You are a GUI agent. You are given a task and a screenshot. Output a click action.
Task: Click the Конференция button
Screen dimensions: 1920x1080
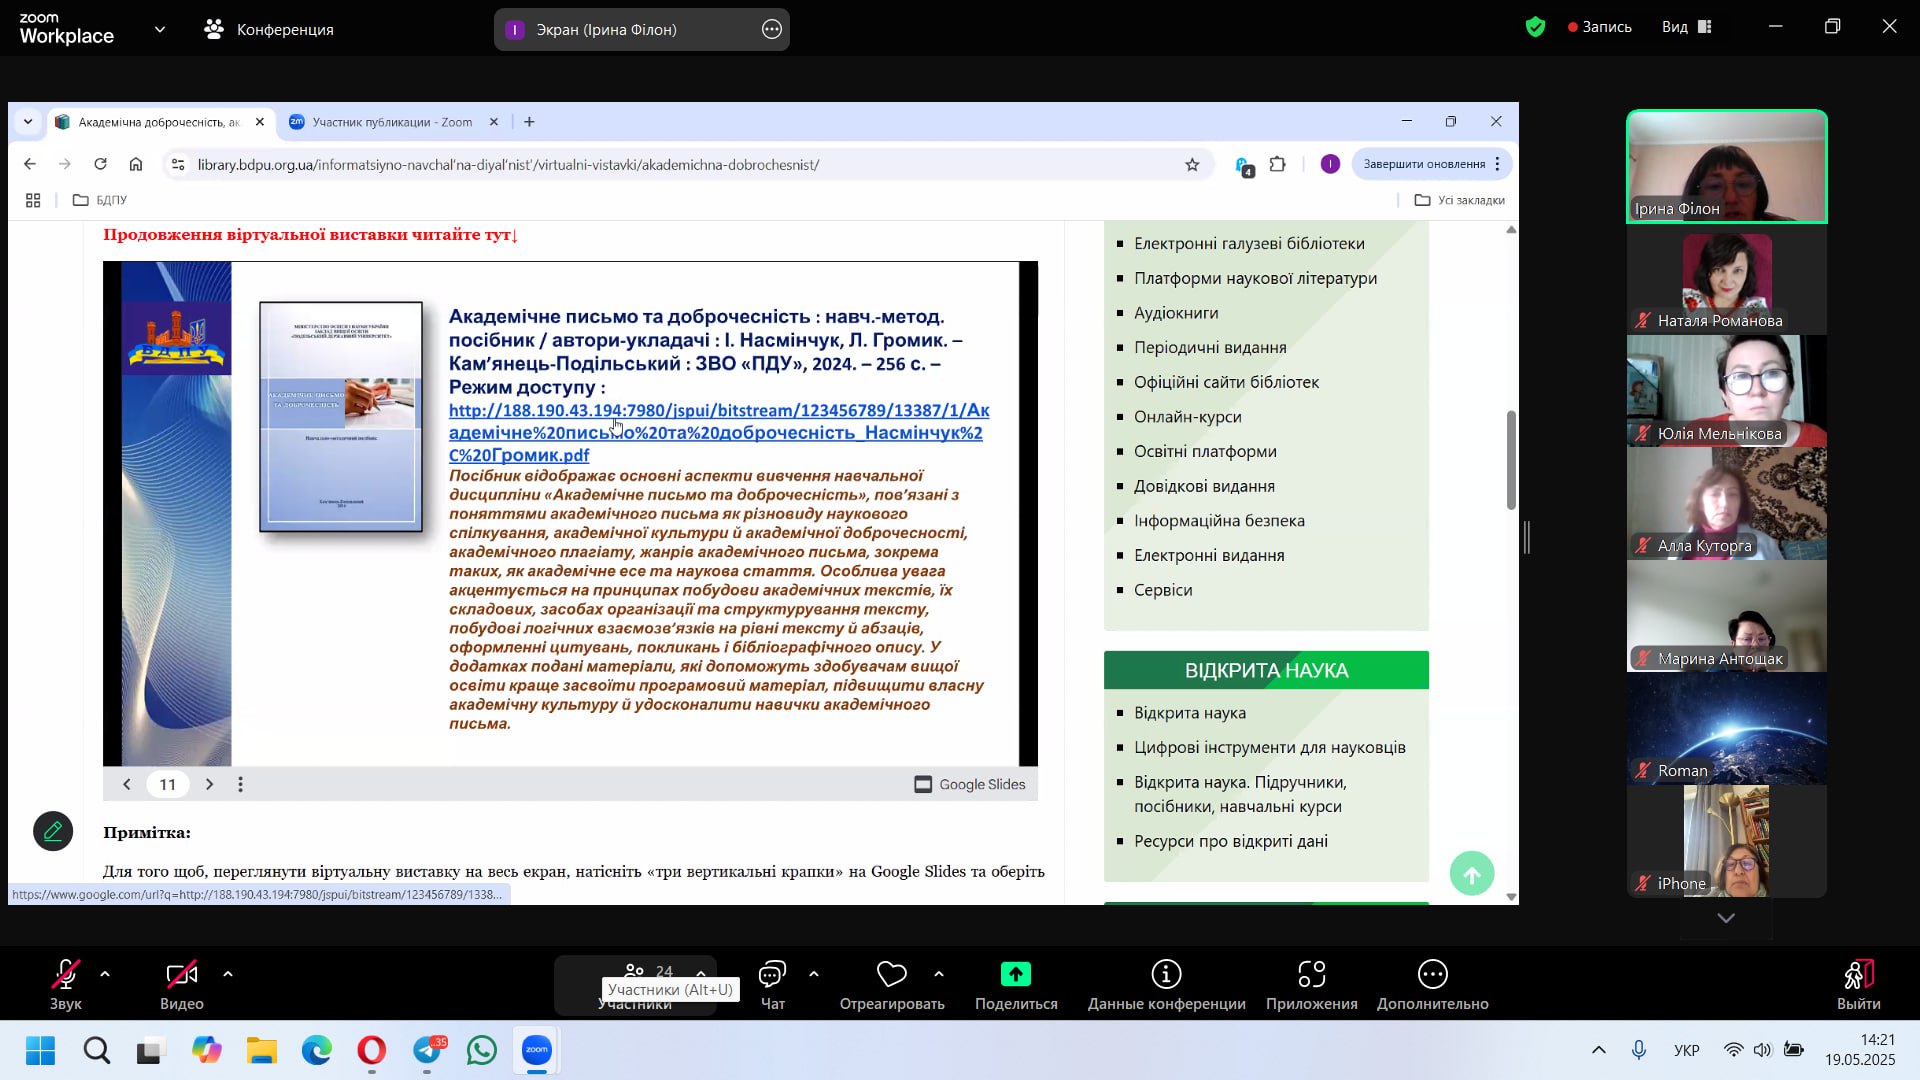click(269, 29)
